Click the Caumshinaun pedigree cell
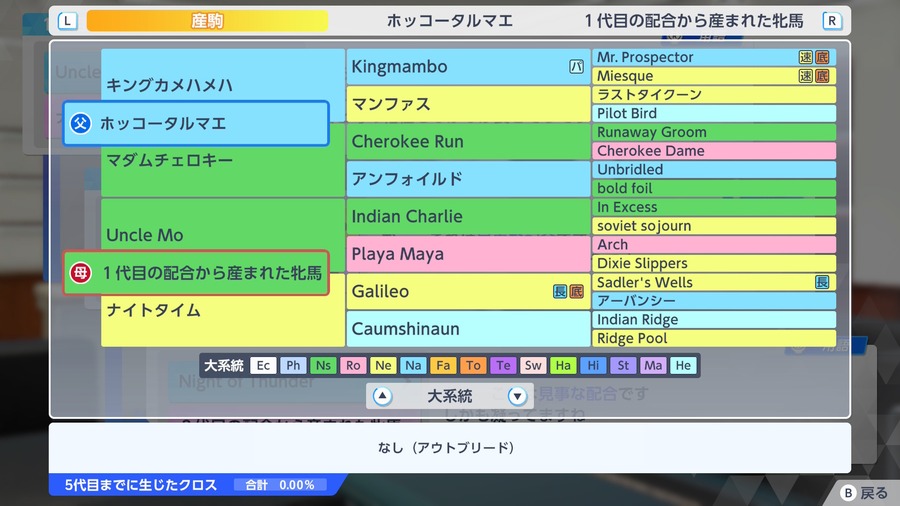Screen dimensions: 900x506 pyautogui.click(x=468, y=329)
